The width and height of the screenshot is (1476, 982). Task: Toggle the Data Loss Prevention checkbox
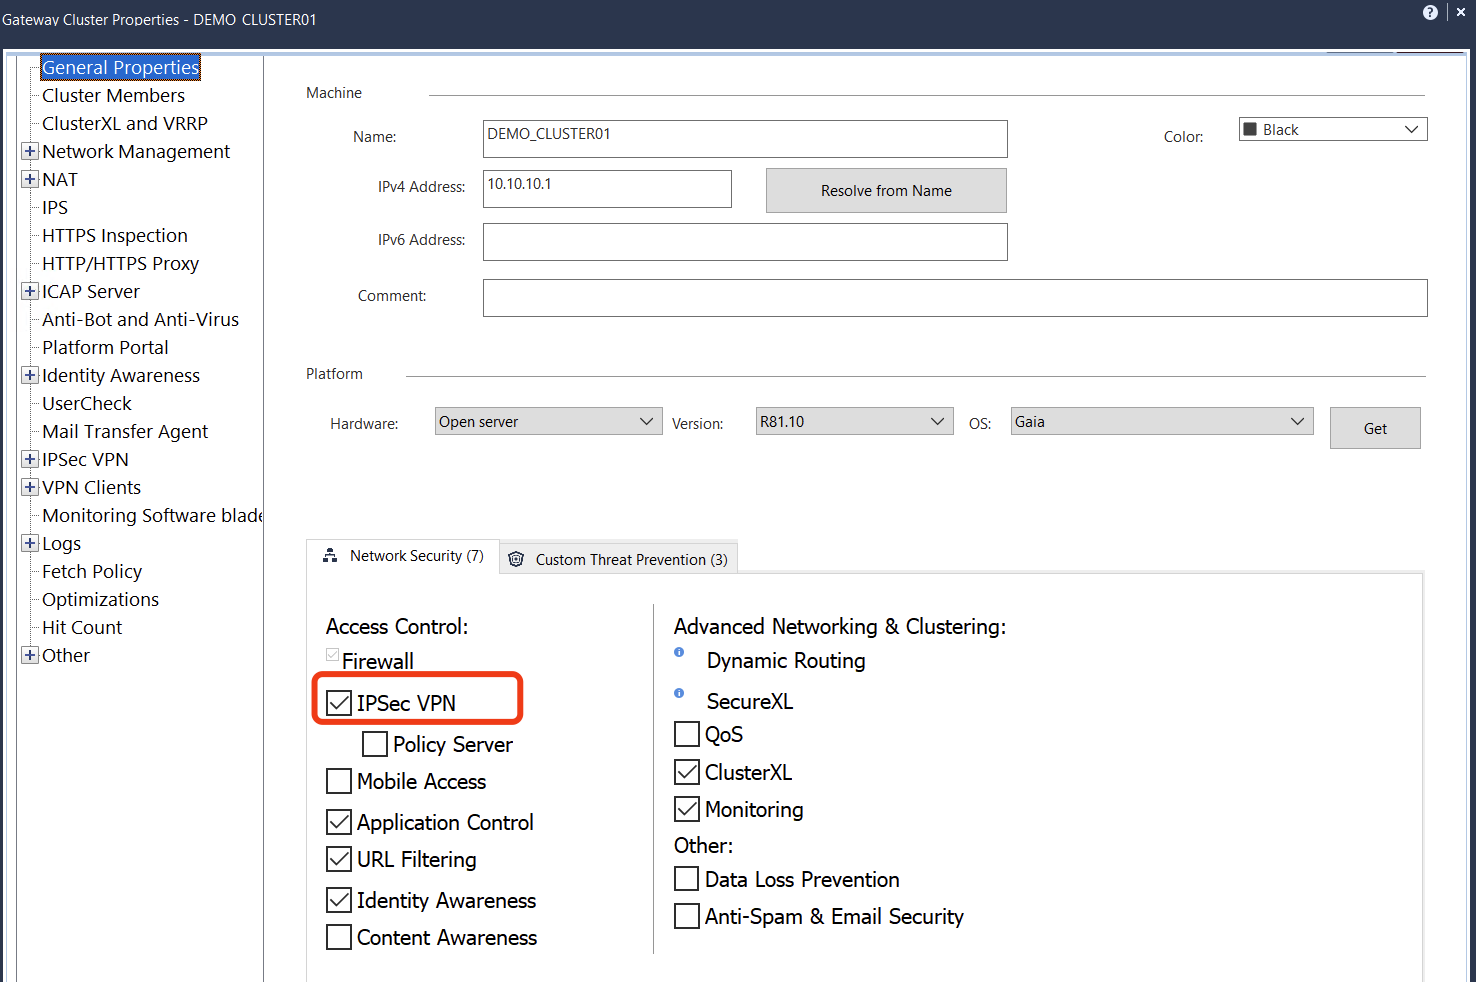coord(687,879)
